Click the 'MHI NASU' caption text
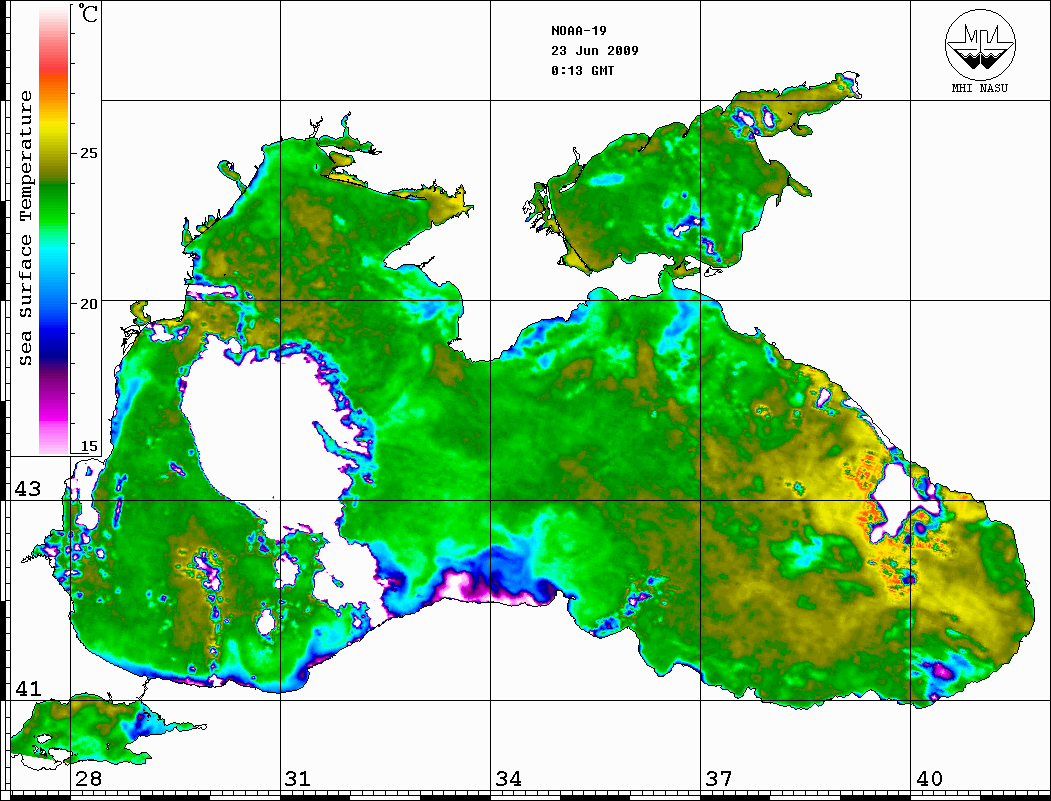1051x801 pixels. [980, 88]
